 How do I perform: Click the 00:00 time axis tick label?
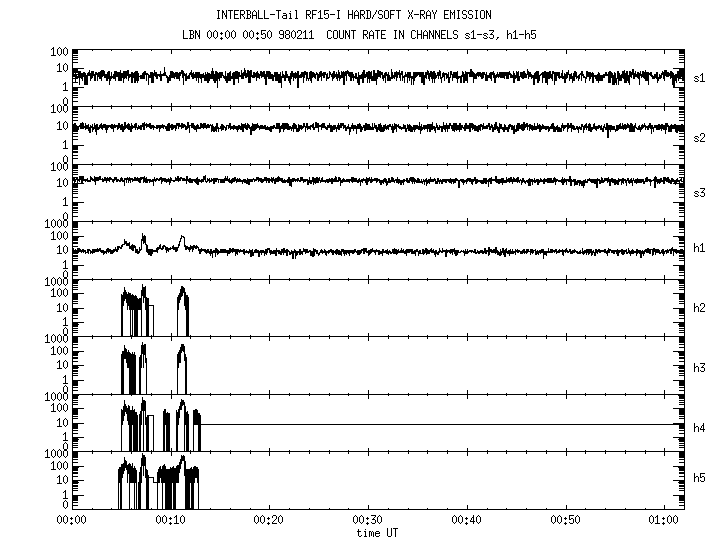click(x=71, y=521)
